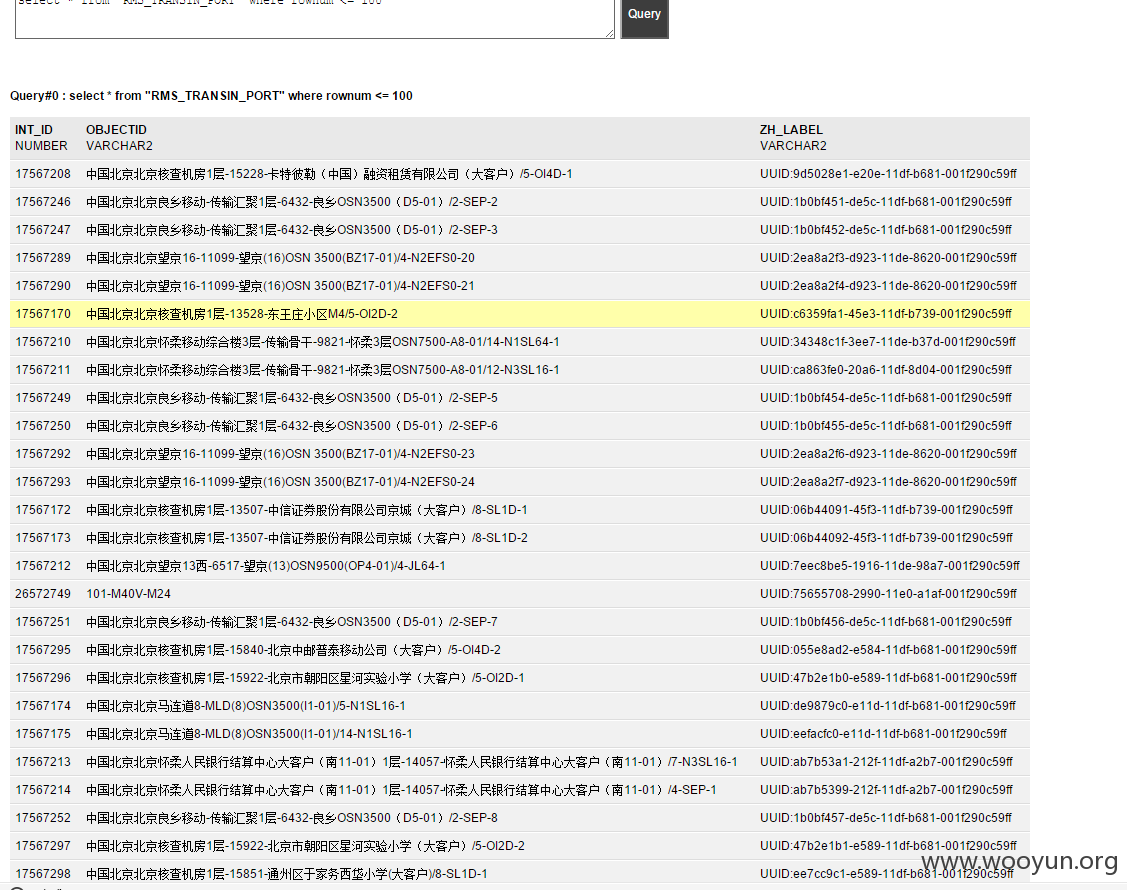Select INT_ID cell 17567250
The height and width of the screenshot is (890, 1127).
click(43, 426)
